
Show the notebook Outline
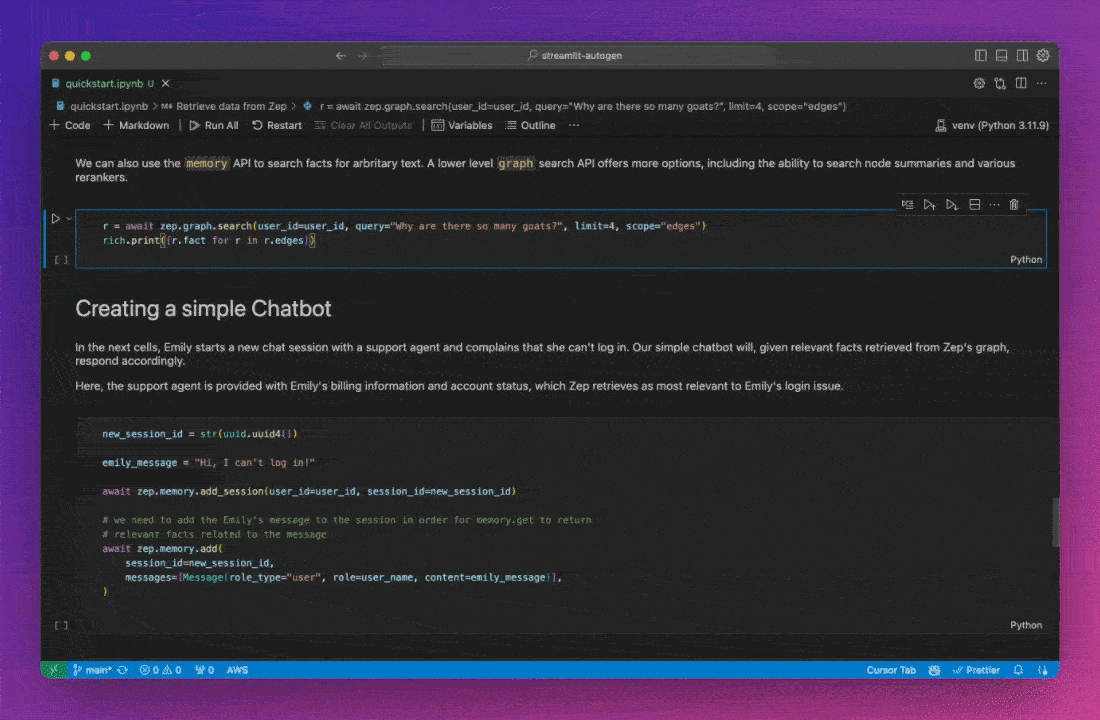point(530,126)
